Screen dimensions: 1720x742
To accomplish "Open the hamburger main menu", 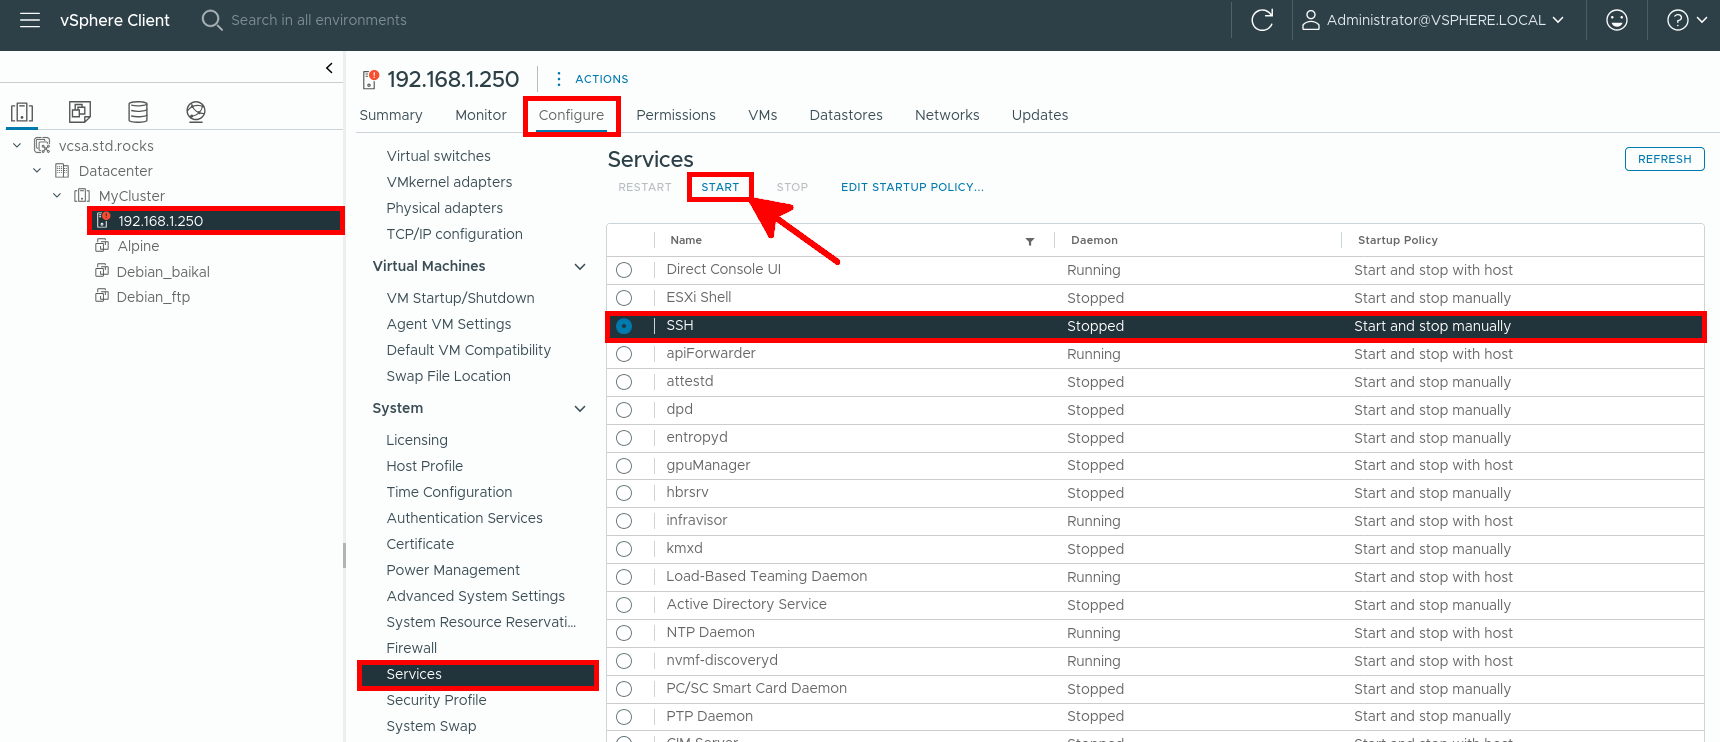I will click(30, 20).
